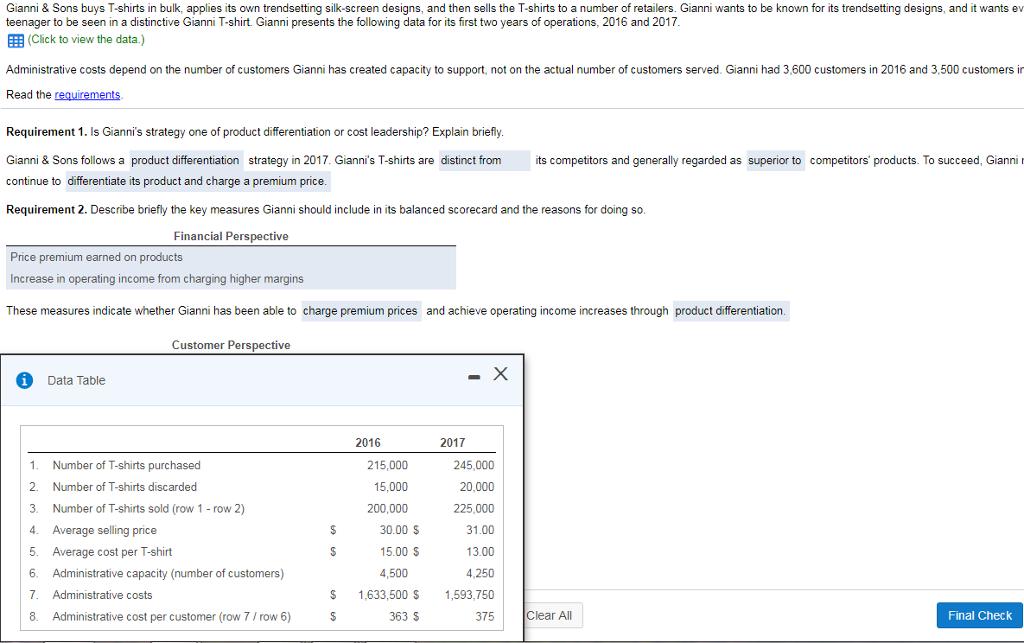This screenshot has width=1024, height=643.
Task: Click the 363 cell
Action: tap(398, 616)
